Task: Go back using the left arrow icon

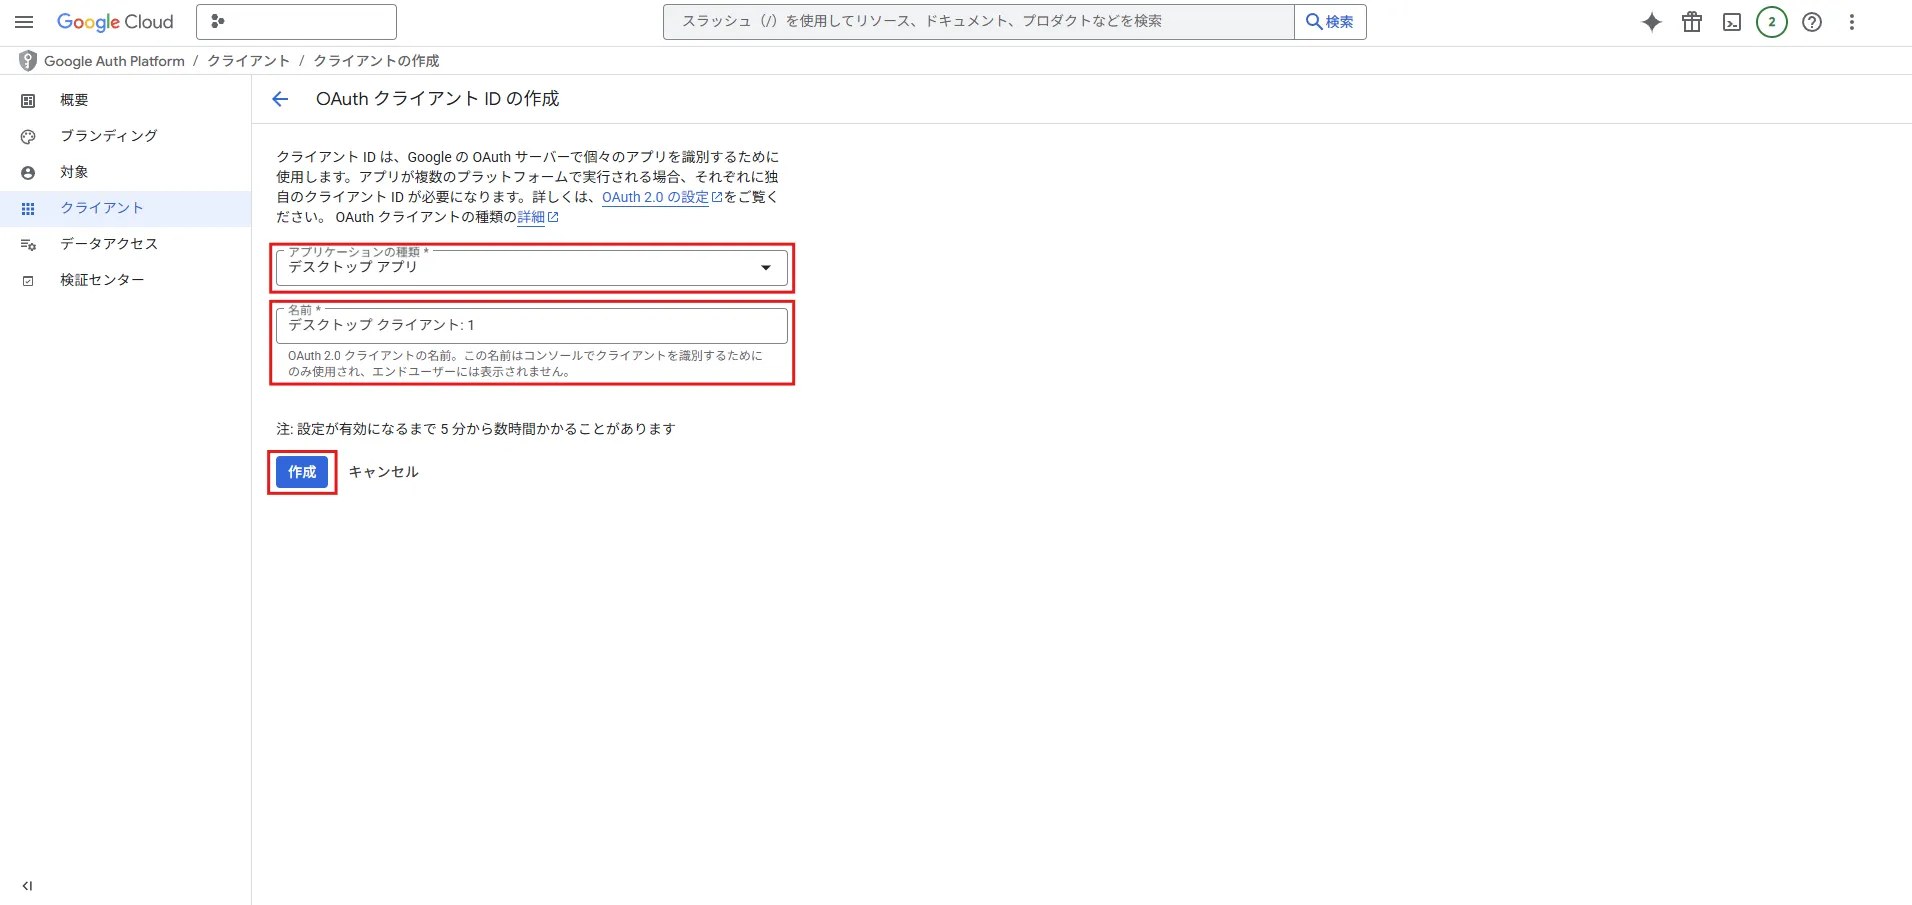Action: 280,99
